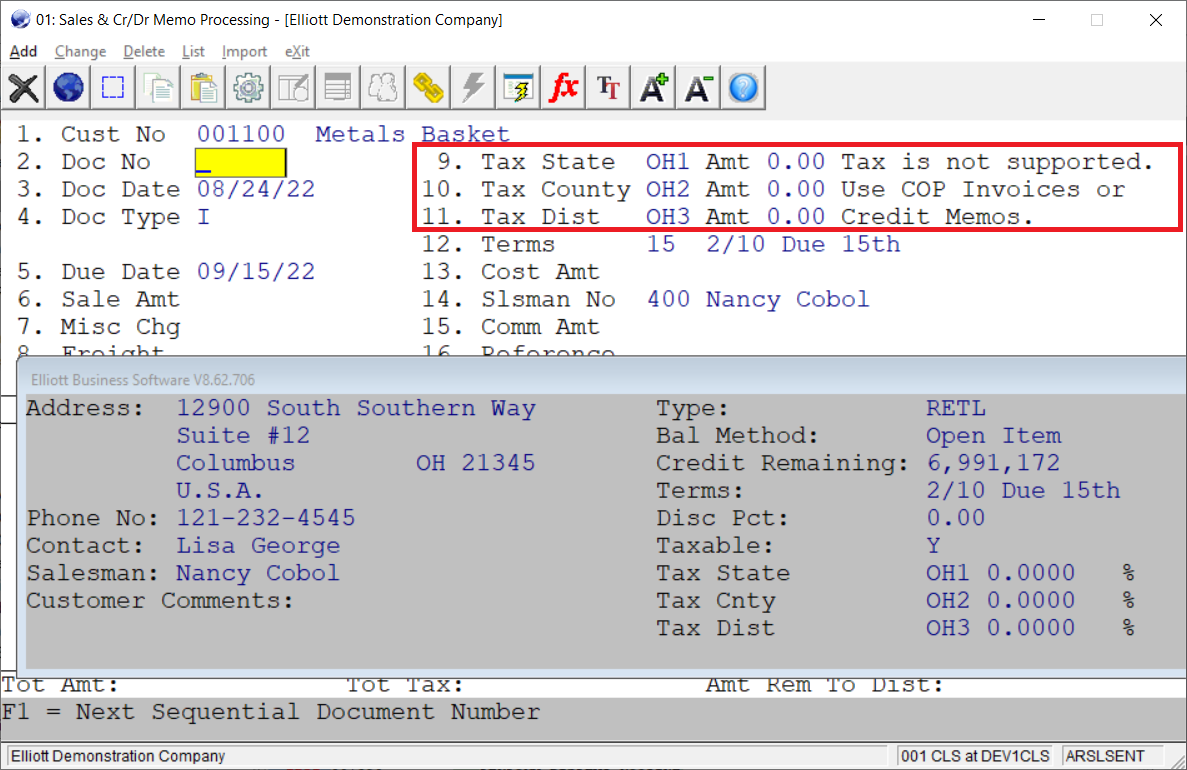The image size is (1187, 770).
Task: Click the state and zip OH 21345
Action: 475,463
